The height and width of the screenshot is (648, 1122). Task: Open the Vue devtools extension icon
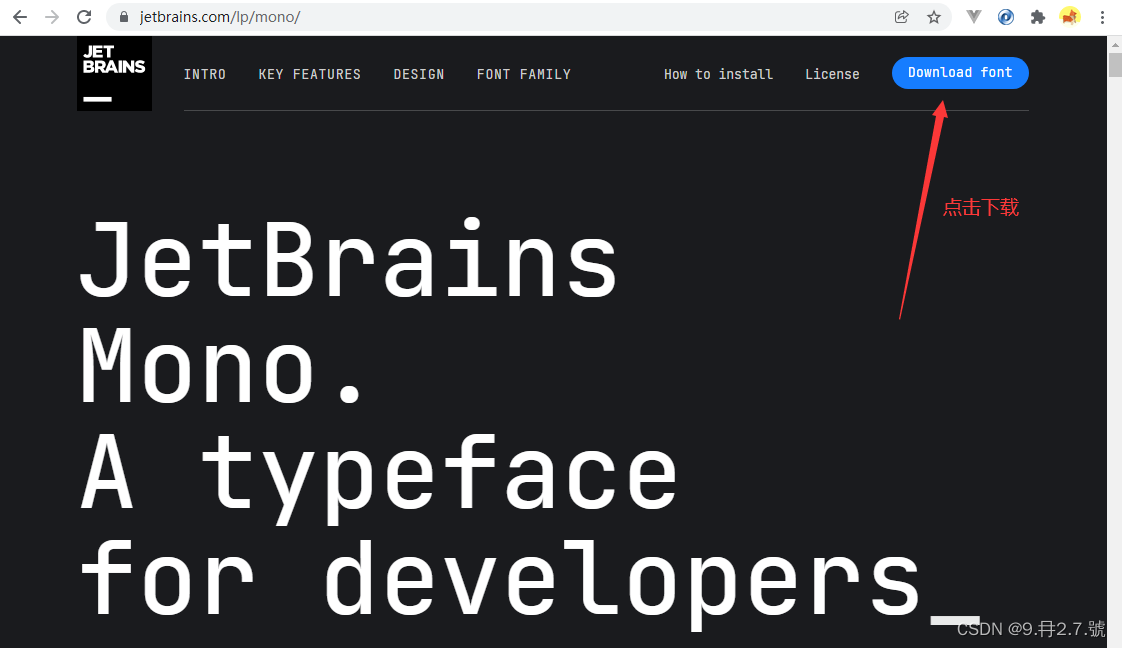click(x=974, y=16)
